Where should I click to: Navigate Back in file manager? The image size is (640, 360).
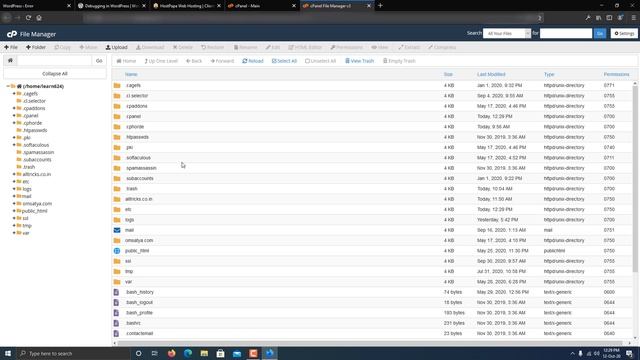tap(194, 61)
